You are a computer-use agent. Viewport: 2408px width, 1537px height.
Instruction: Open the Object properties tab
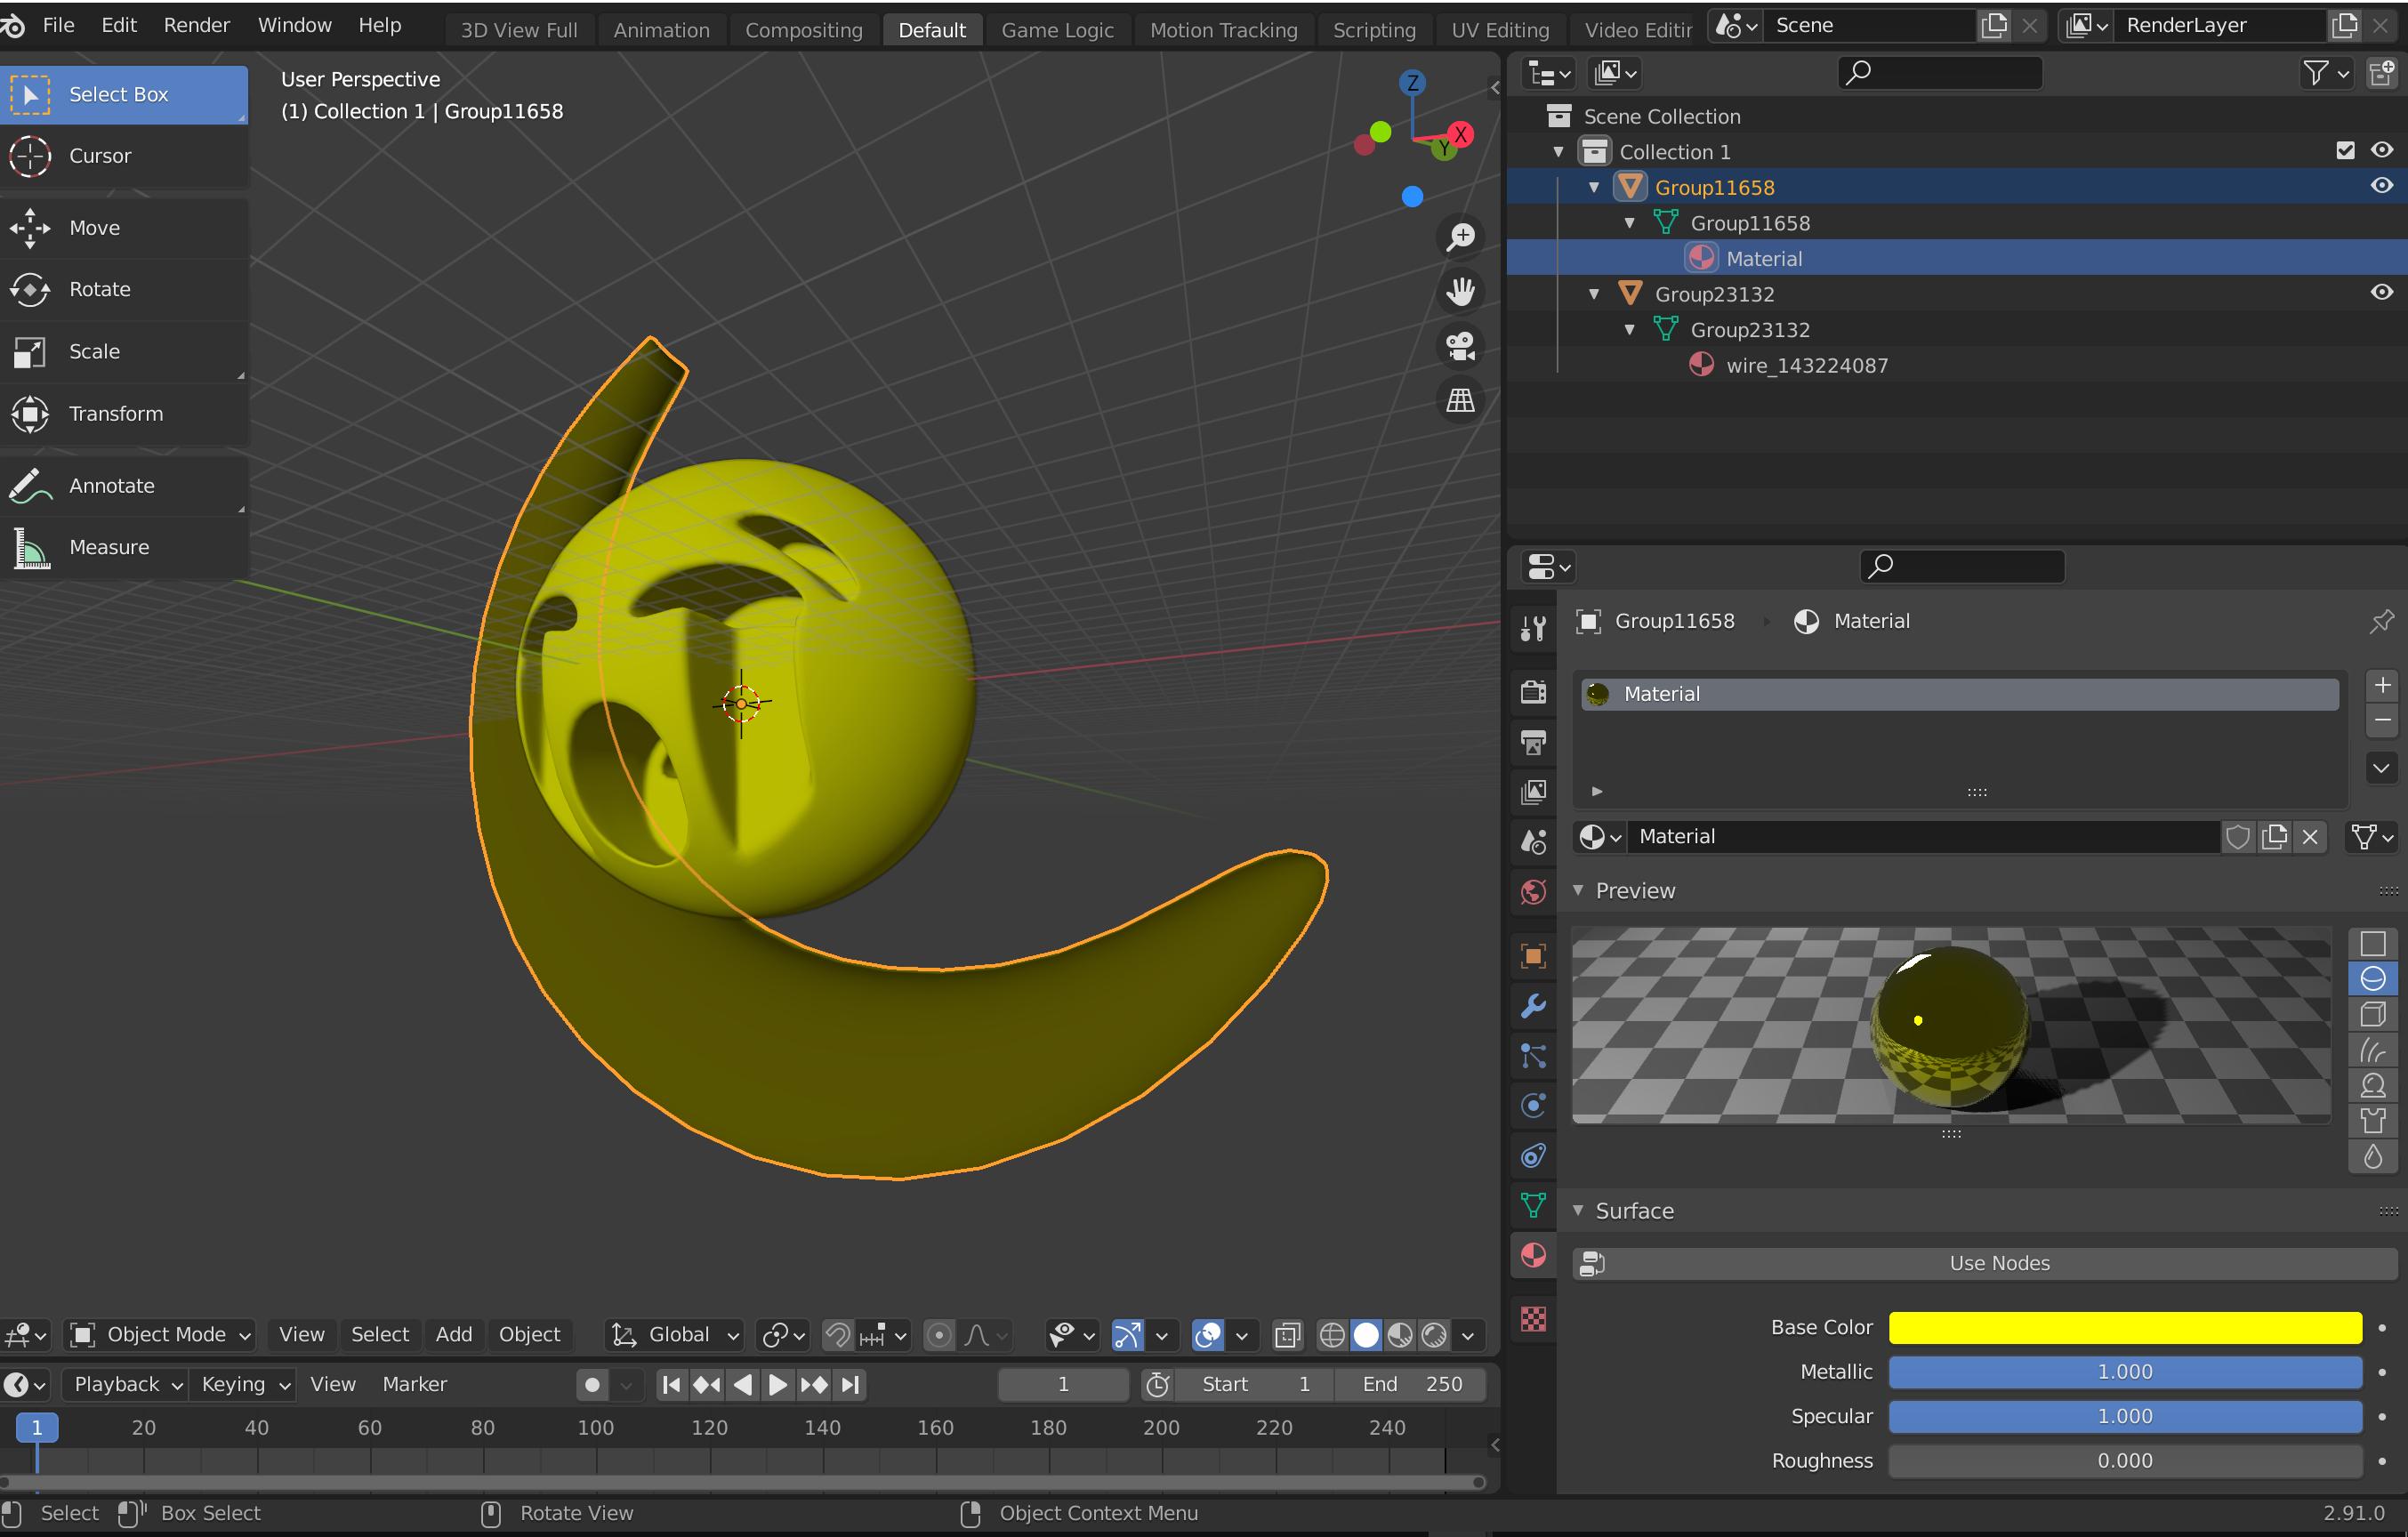(1533, 956)
